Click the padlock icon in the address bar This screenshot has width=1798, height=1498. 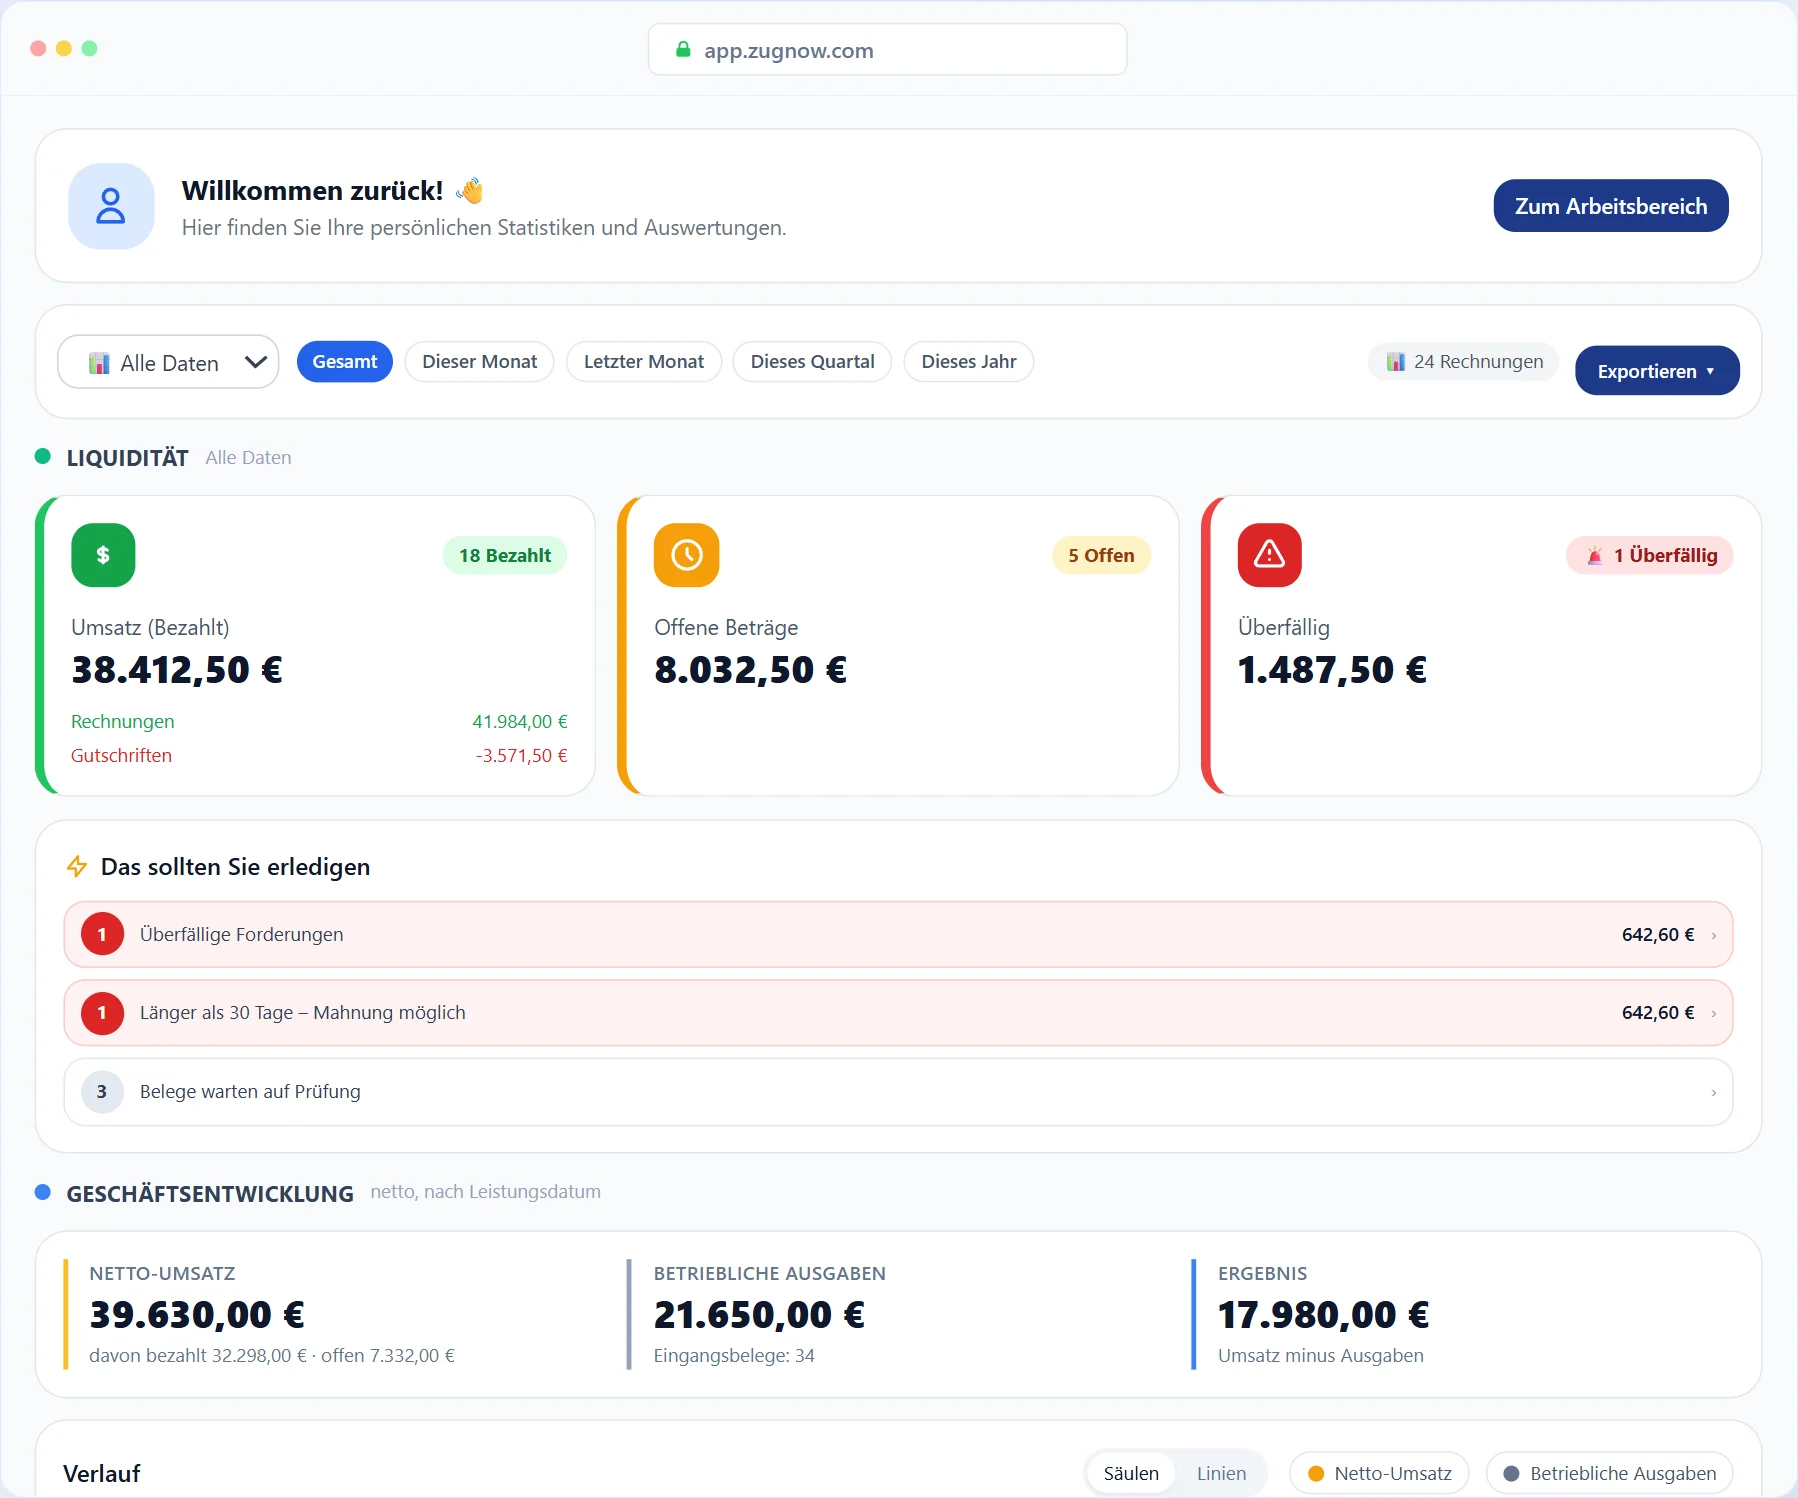click(684, 49)
